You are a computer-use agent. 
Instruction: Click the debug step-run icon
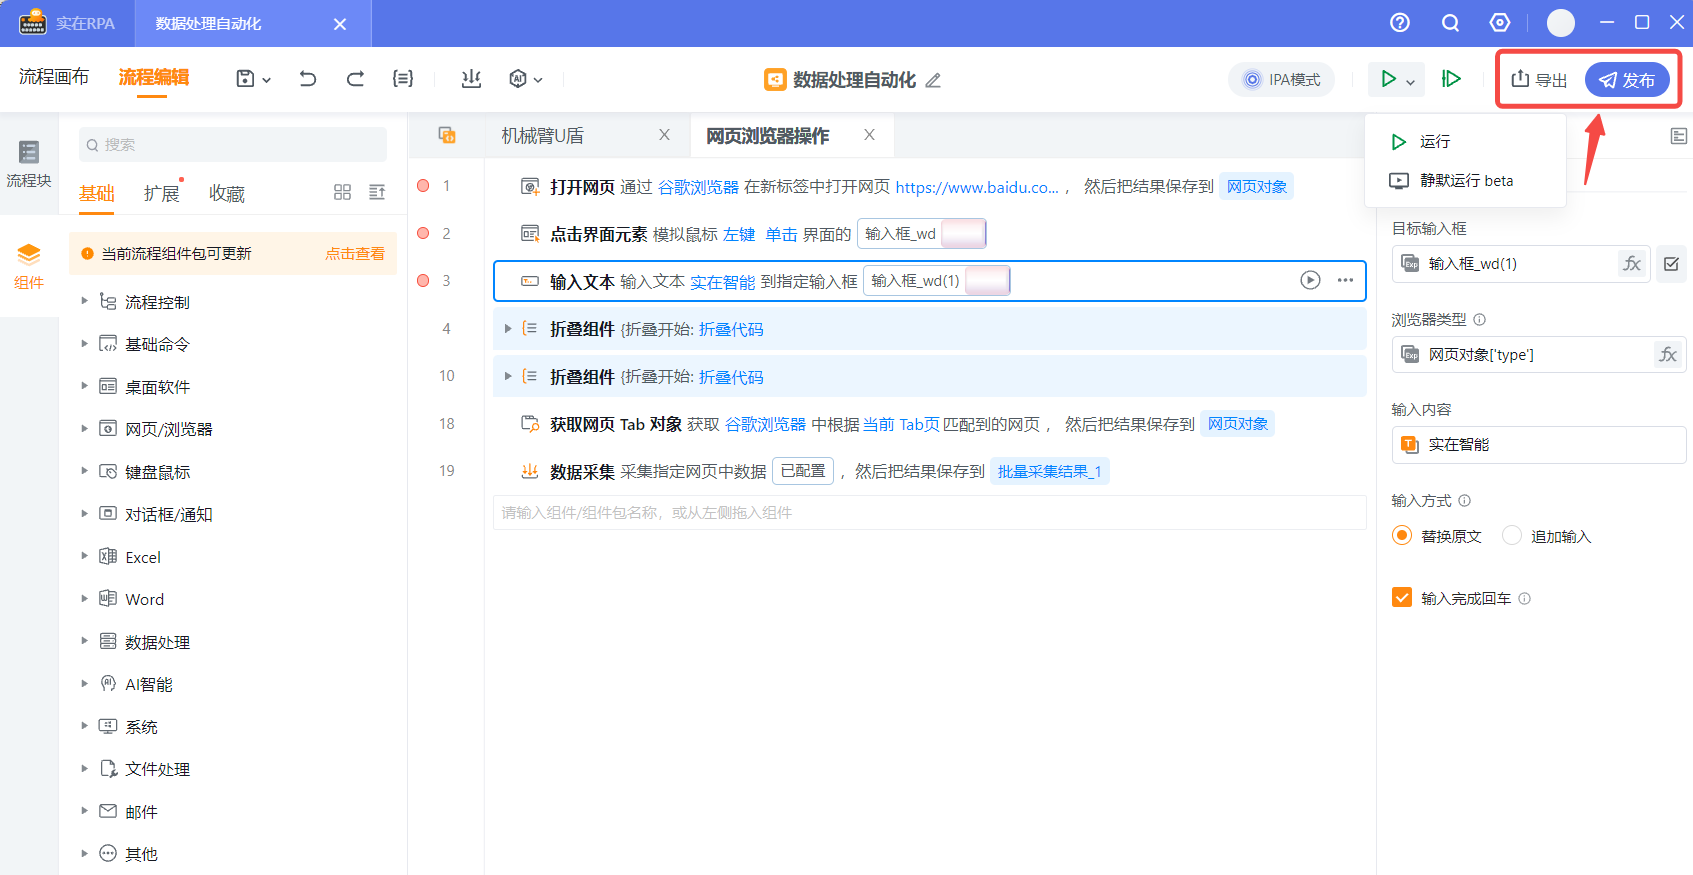tap(1451, 79)
